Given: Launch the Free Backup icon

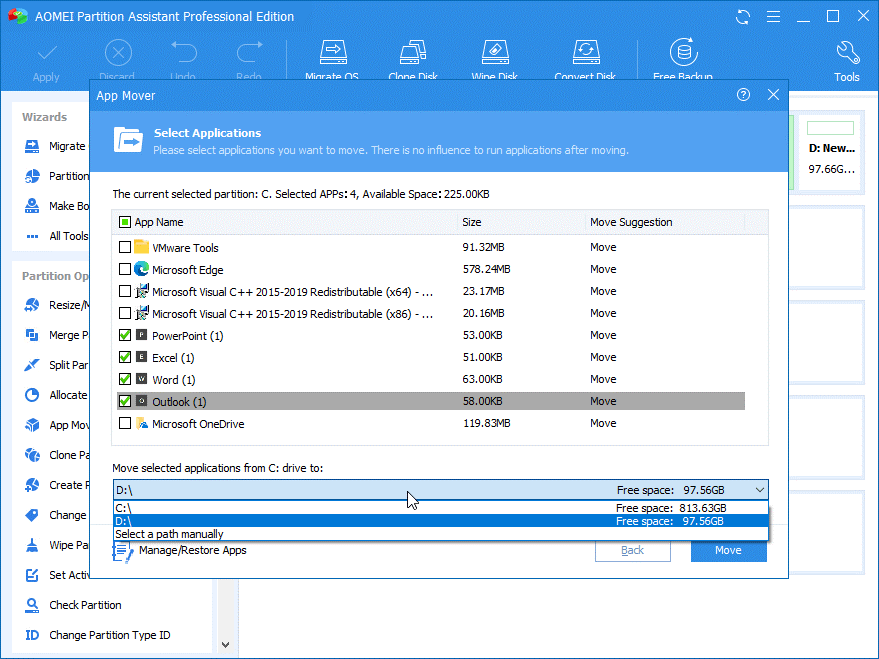Looking at the screenshot, I should click(x=683, y=52).
